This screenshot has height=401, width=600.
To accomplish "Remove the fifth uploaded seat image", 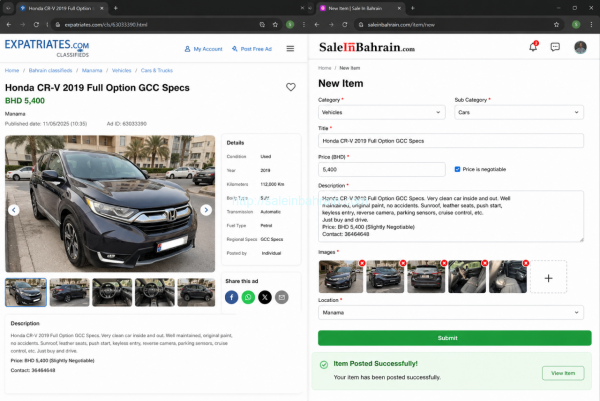I will tap(526, 263).
